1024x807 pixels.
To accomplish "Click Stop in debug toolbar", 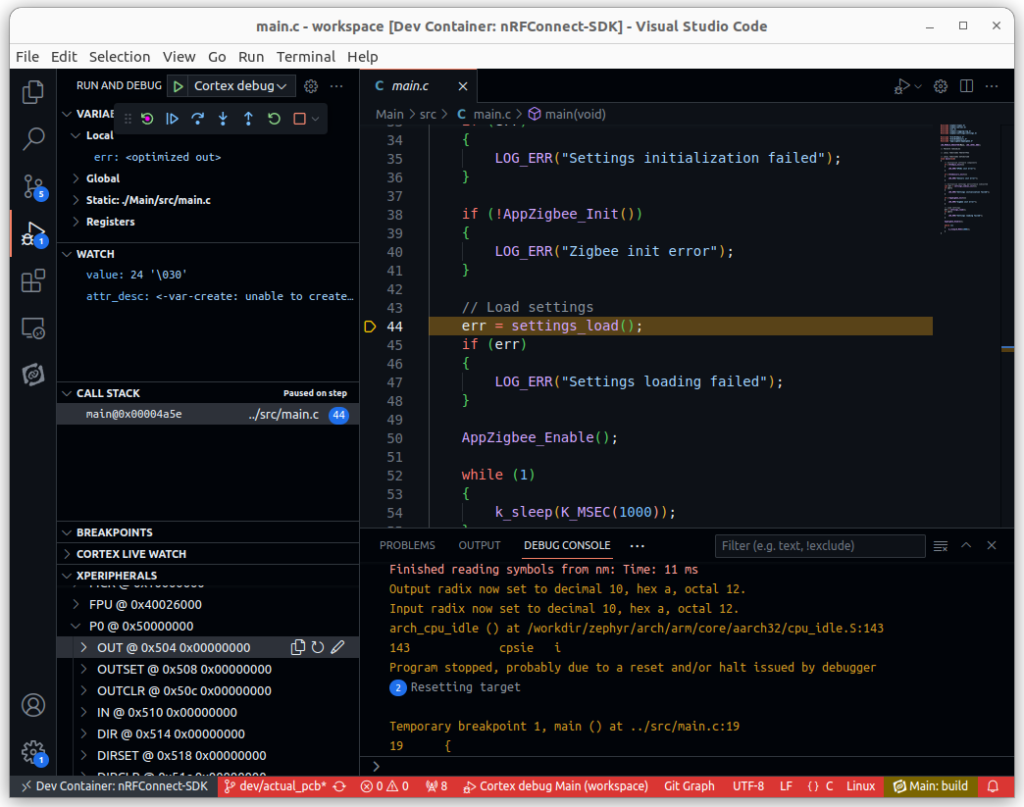I will click(299, 119).
